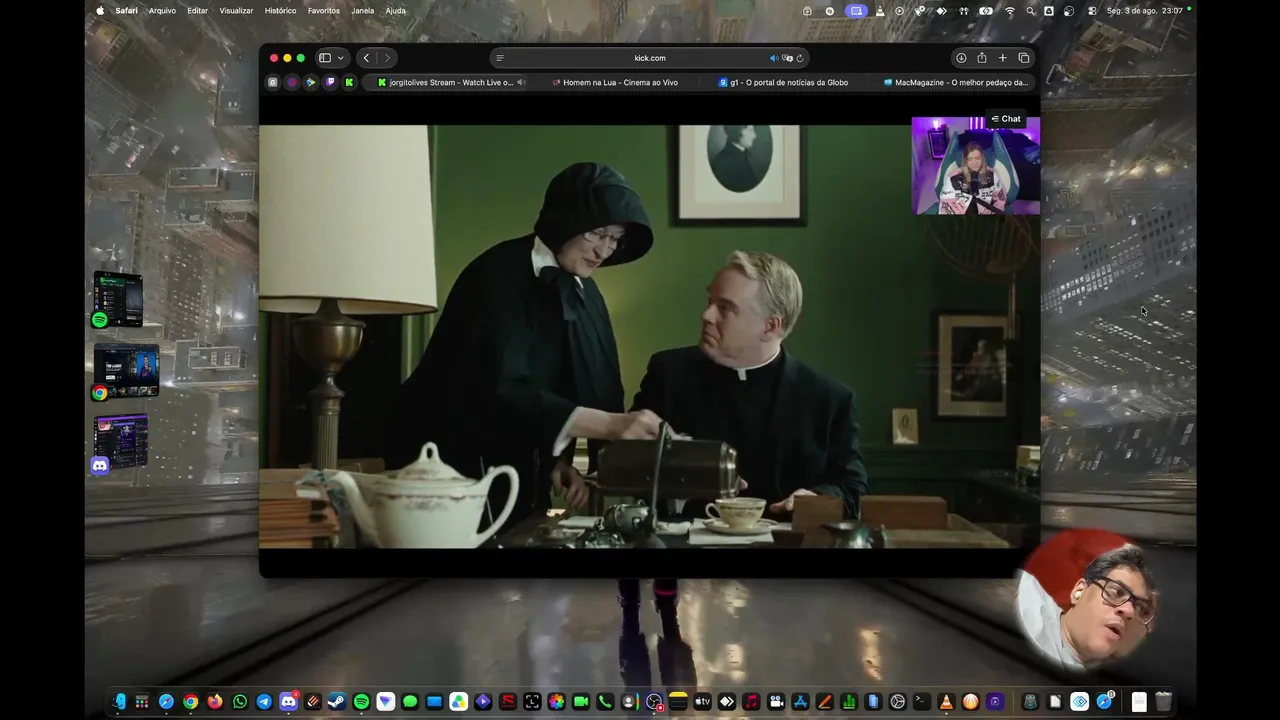This screenshot has width=1280, height=720.
Task: Select Spotify window in Stage Manager
Action: coord(118,299)
